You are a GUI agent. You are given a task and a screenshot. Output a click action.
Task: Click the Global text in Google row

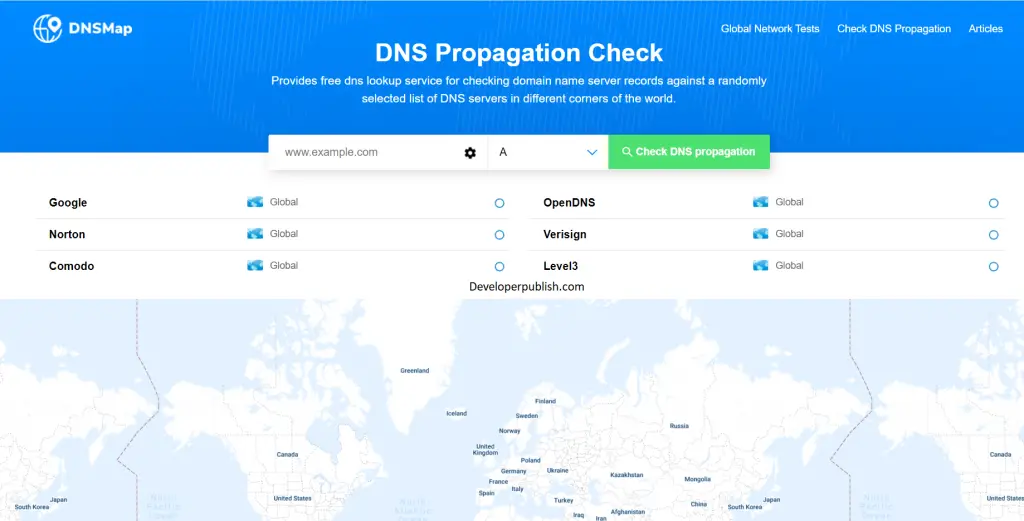click(x=284, y=202)
